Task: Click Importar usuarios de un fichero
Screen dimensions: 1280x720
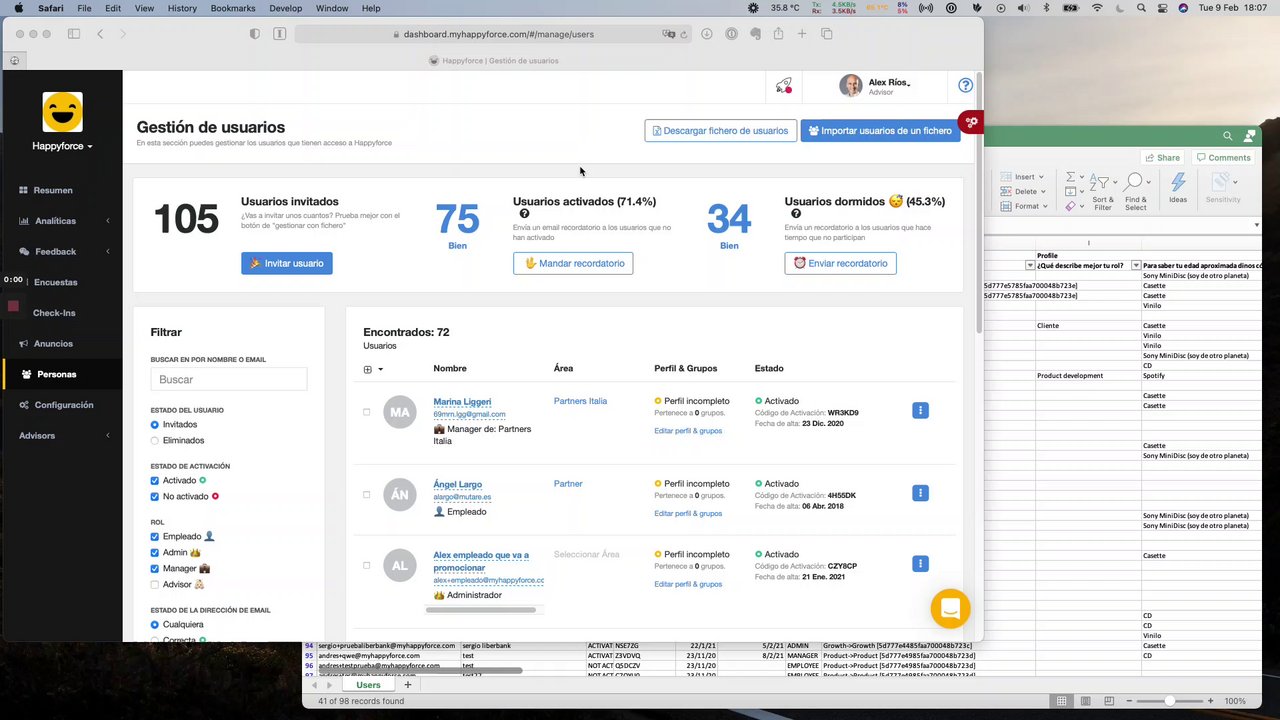Action: 880,131
